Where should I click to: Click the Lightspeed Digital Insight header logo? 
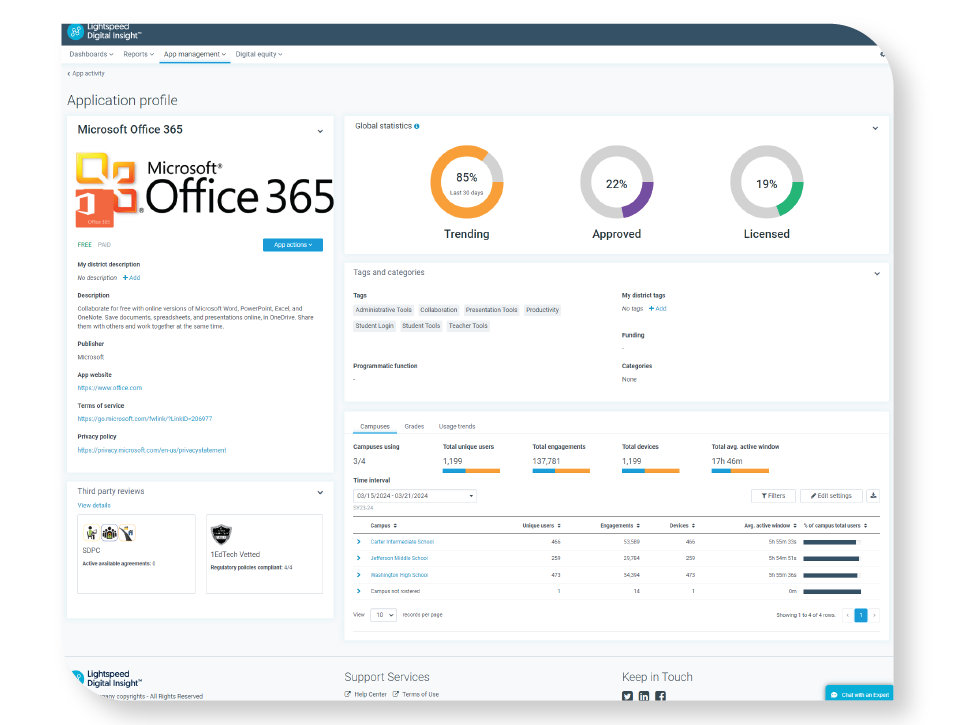pyautogui.click(x=104, y=32)
